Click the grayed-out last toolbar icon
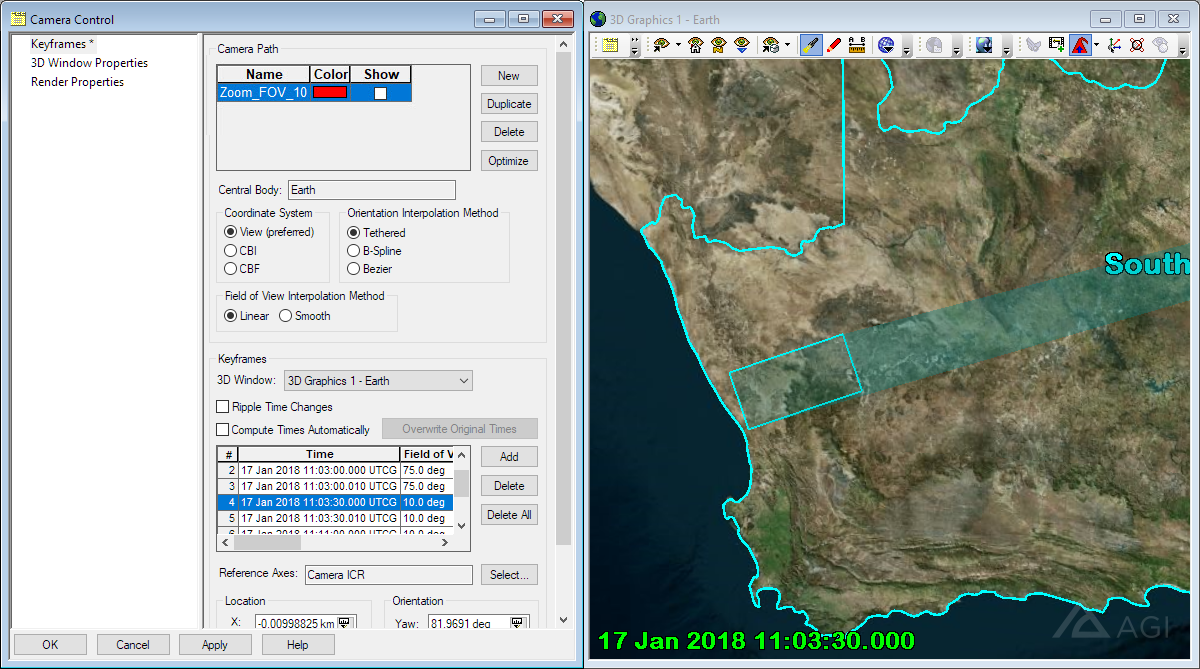Image resolution: width=1200 pixels, height=669 pixels. [x=1160, y=45]
